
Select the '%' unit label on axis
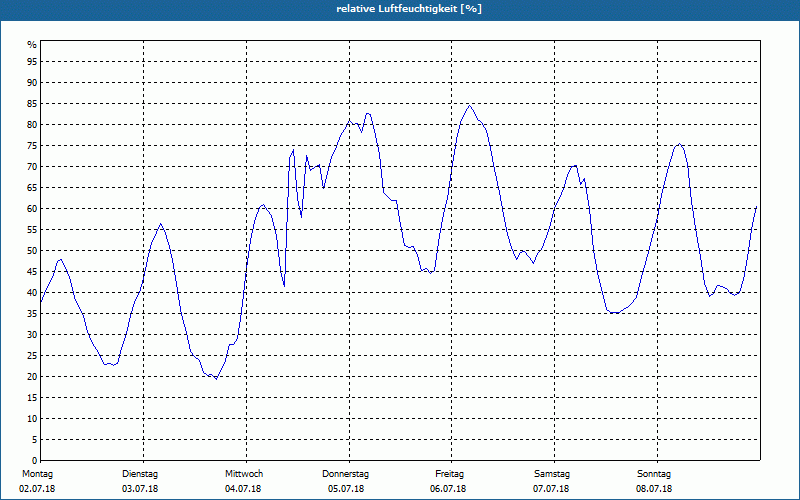32,45
